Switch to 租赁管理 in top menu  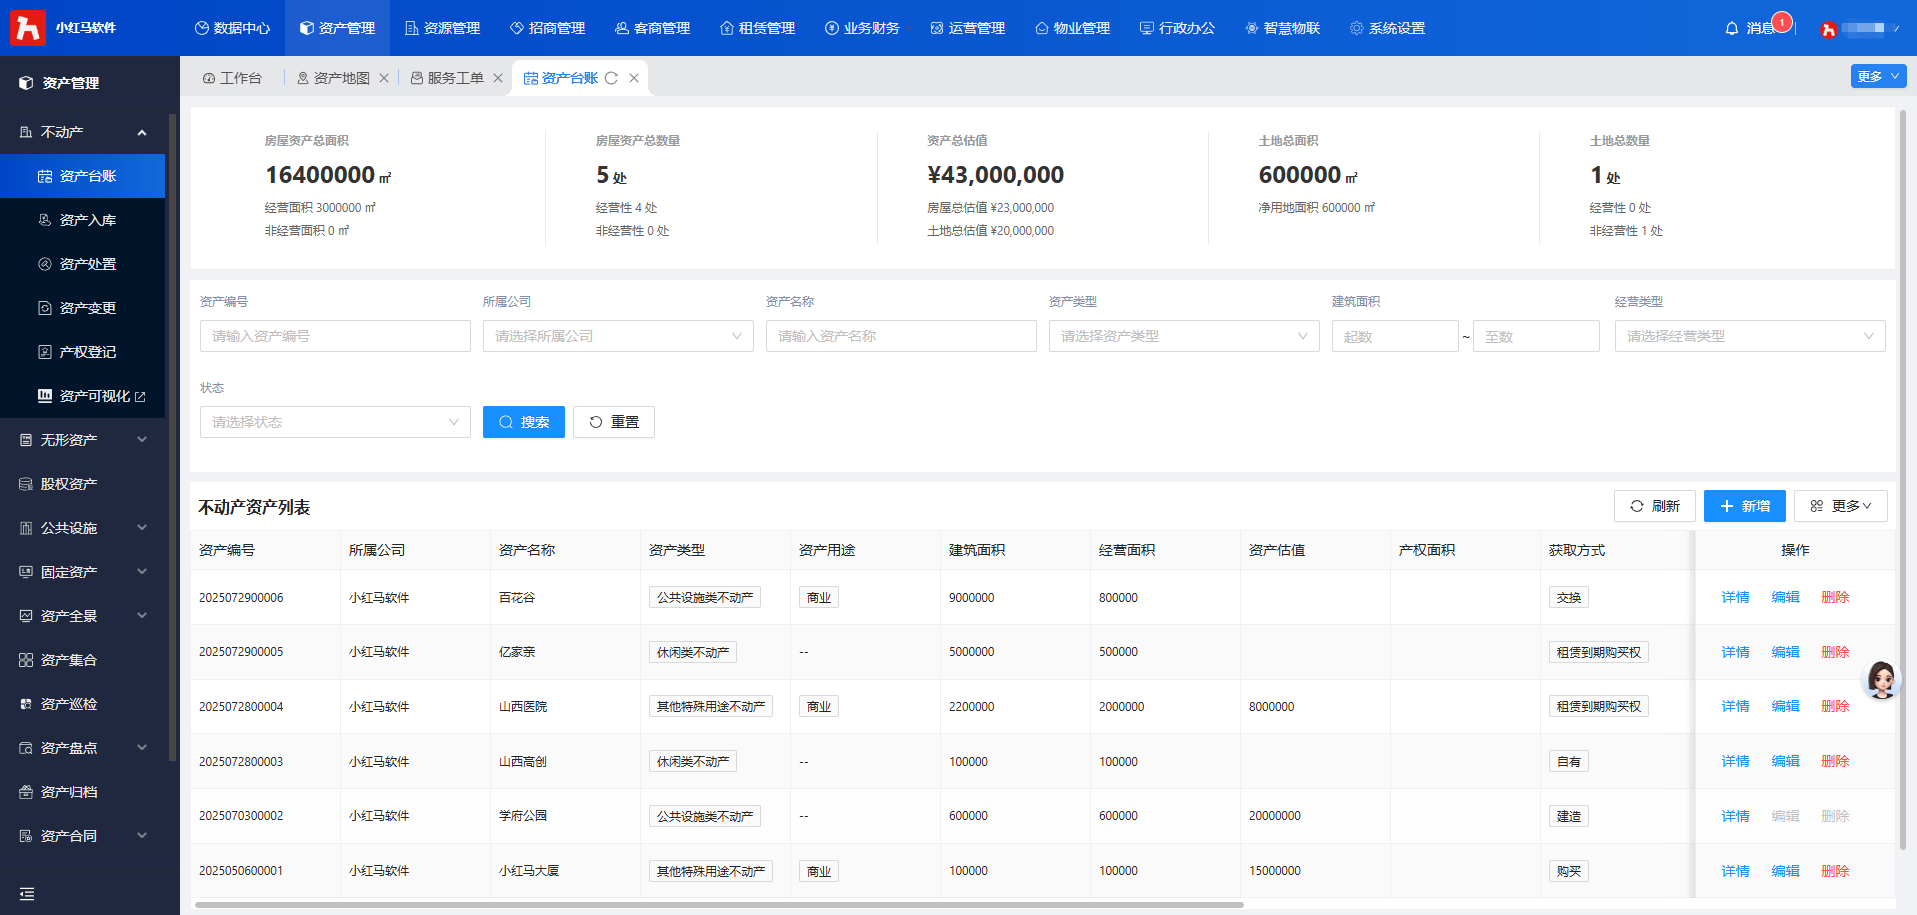757,28
